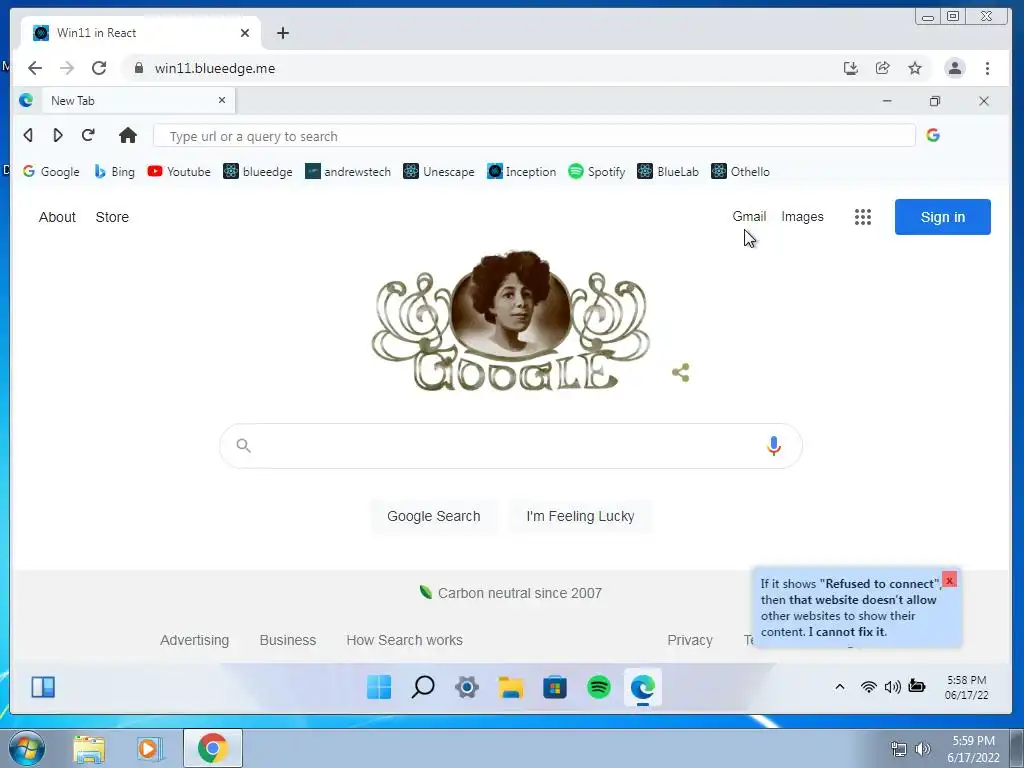
Task: Open the Bing bookmark
Action: [x=114, y=172]
